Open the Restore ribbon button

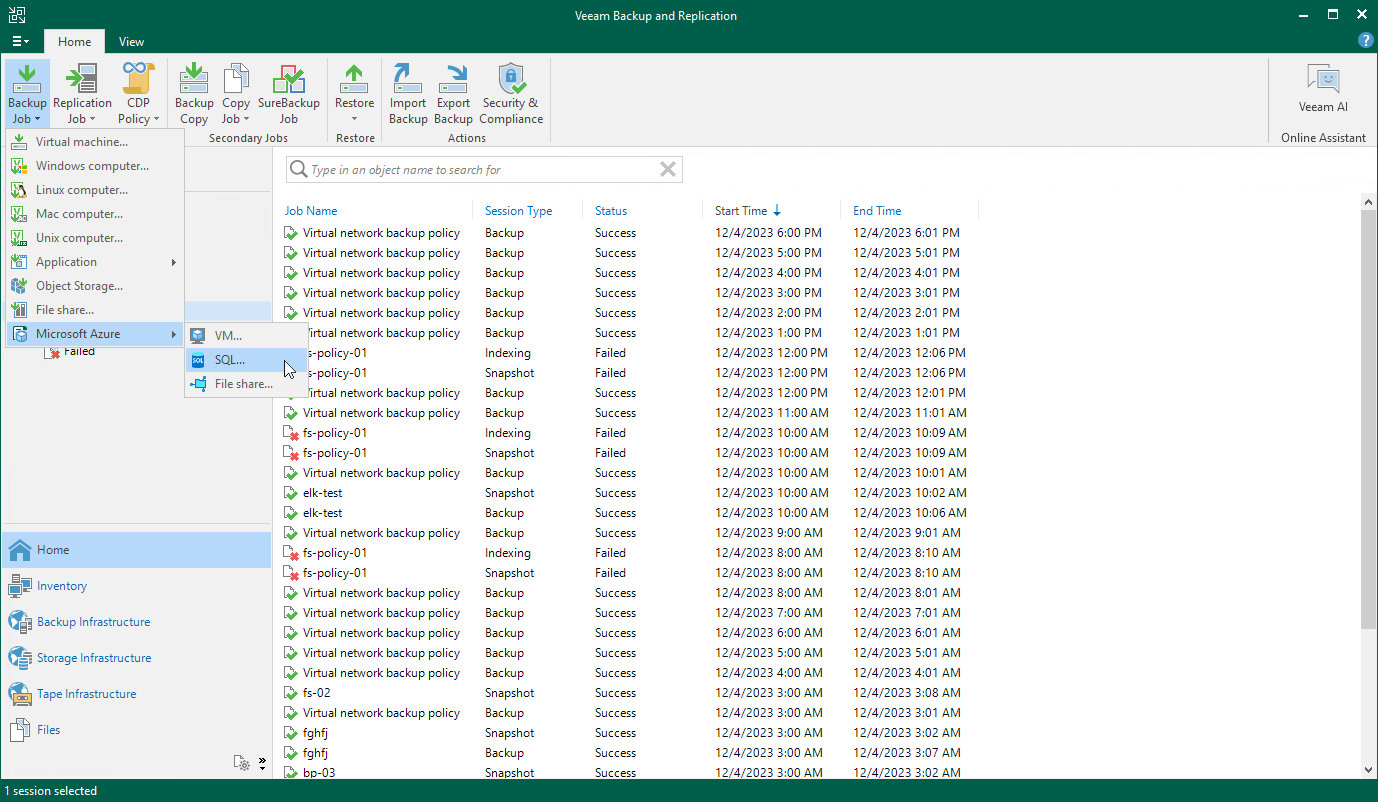(x=354, y=93)
